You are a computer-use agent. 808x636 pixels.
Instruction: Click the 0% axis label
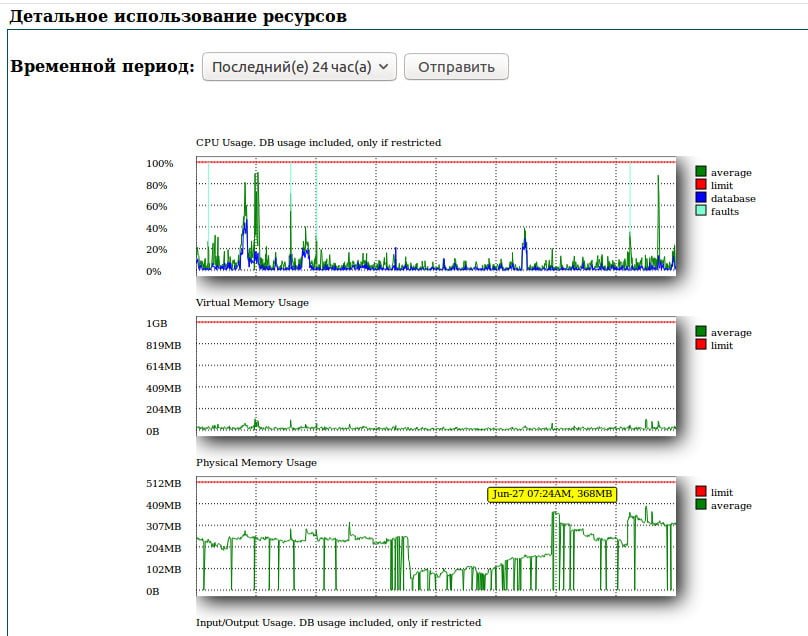154,272
